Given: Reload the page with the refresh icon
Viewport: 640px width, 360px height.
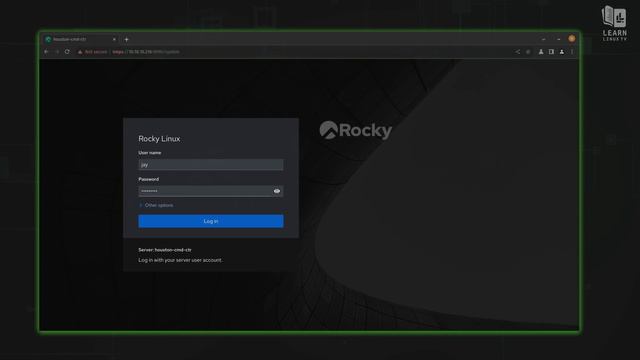Looking at the screenshot, I should coord(67,52).
